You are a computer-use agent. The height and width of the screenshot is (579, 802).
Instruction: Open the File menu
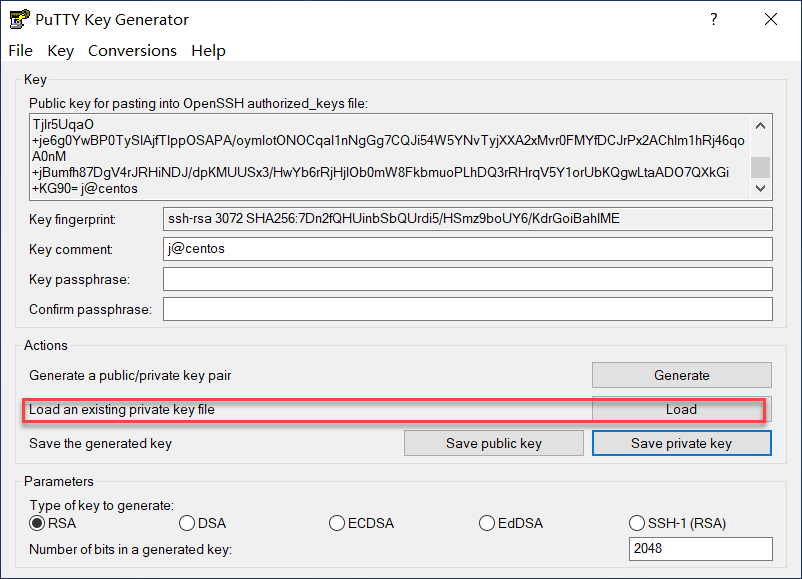(x=20, y=51)
